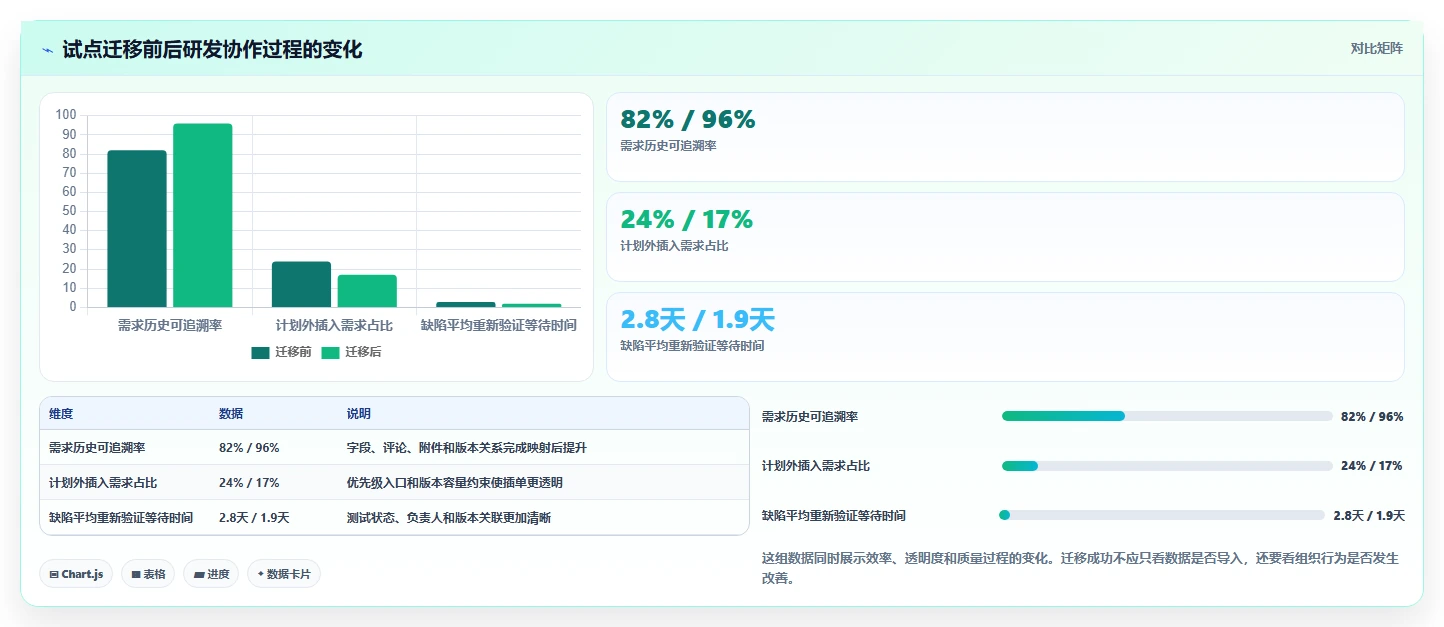Select the 82% / 96% data card value

pos(688,120)
